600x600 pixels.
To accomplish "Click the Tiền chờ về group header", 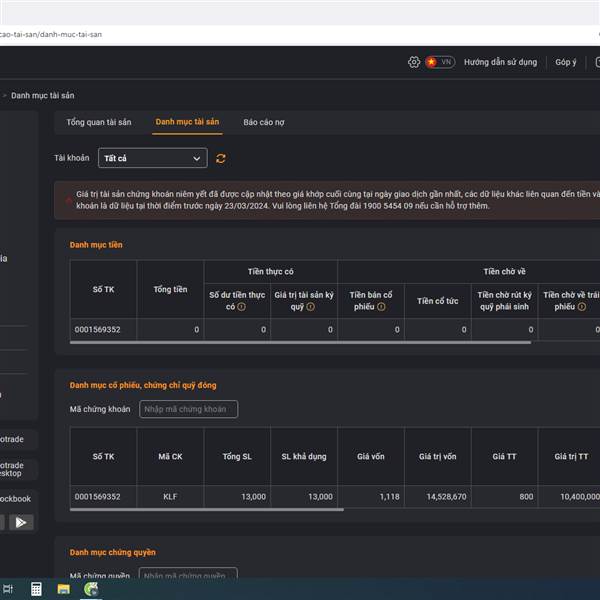I will pyautogui.click(x=504, y=272).
